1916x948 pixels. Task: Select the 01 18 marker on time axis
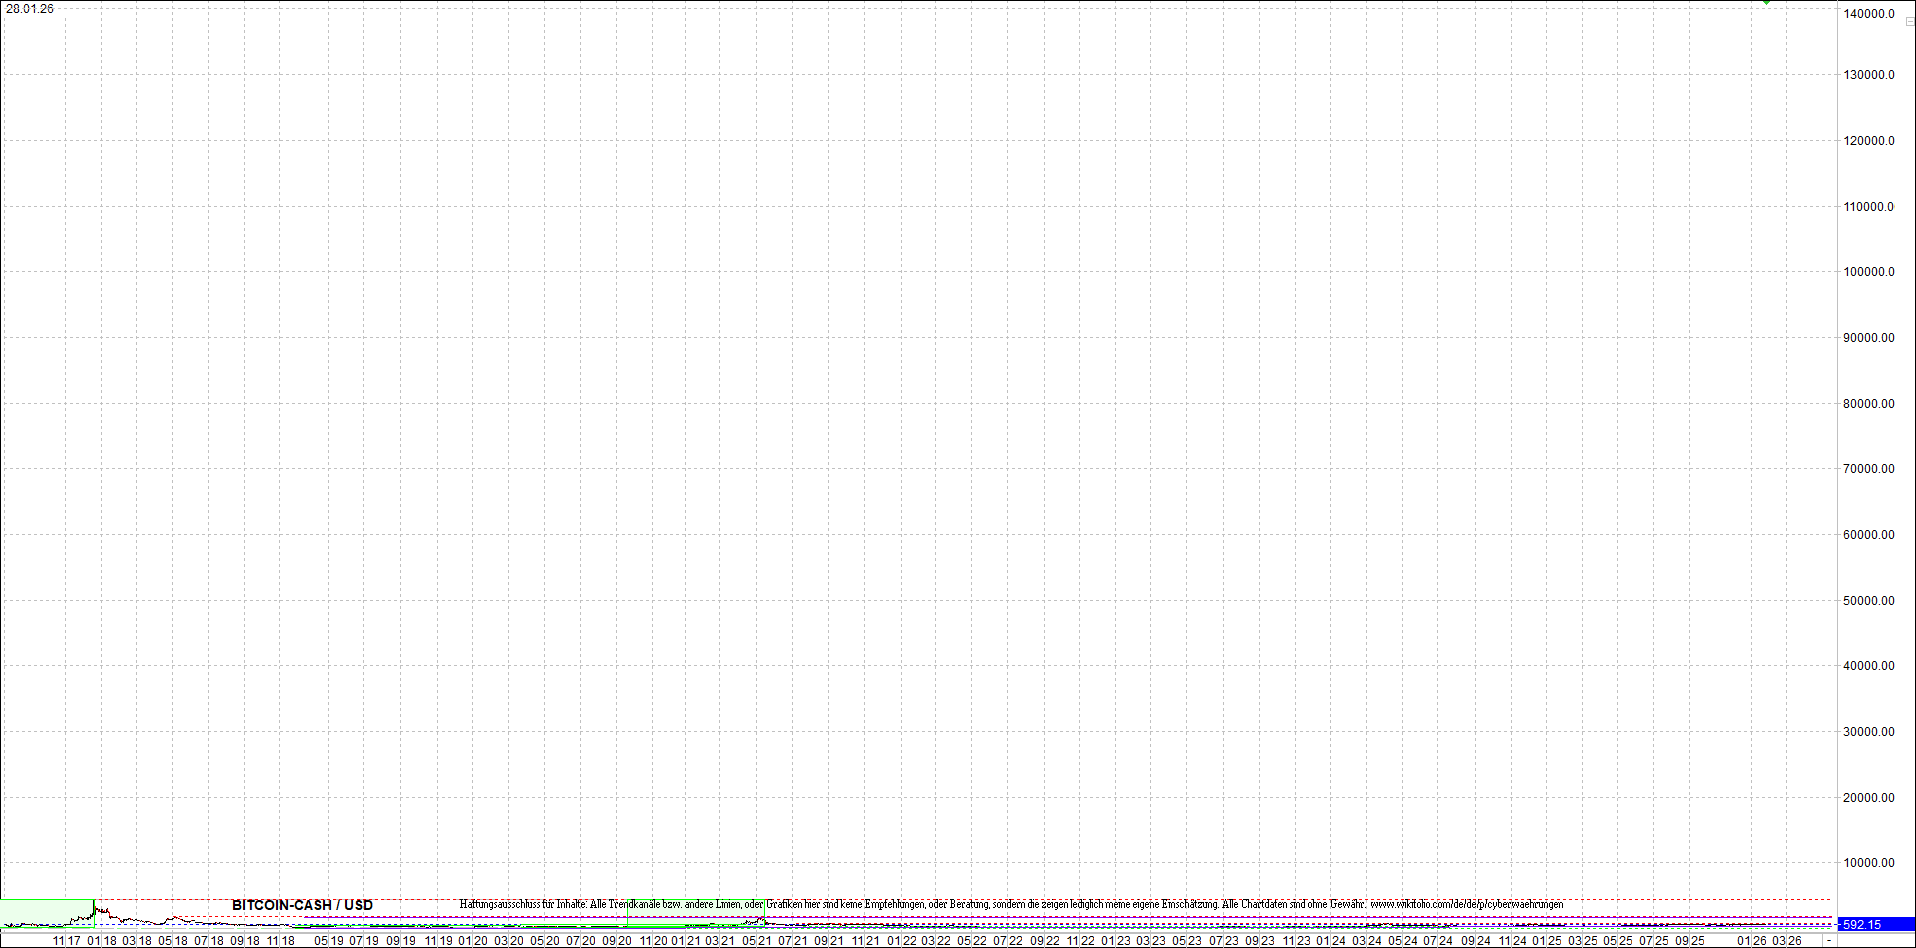[x=102, y=941]
